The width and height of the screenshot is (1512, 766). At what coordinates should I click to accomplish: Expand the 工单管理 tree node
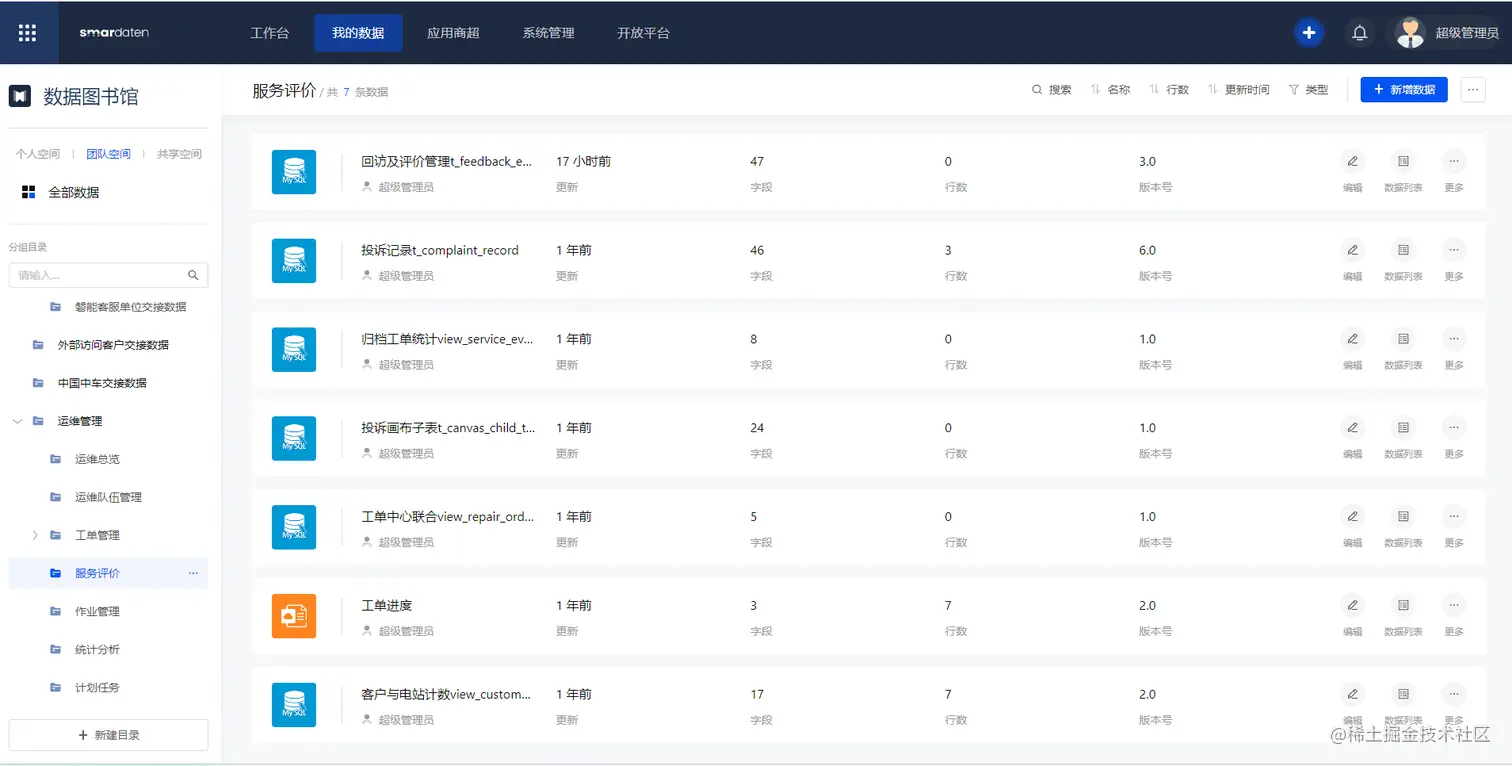pos(36,535)
